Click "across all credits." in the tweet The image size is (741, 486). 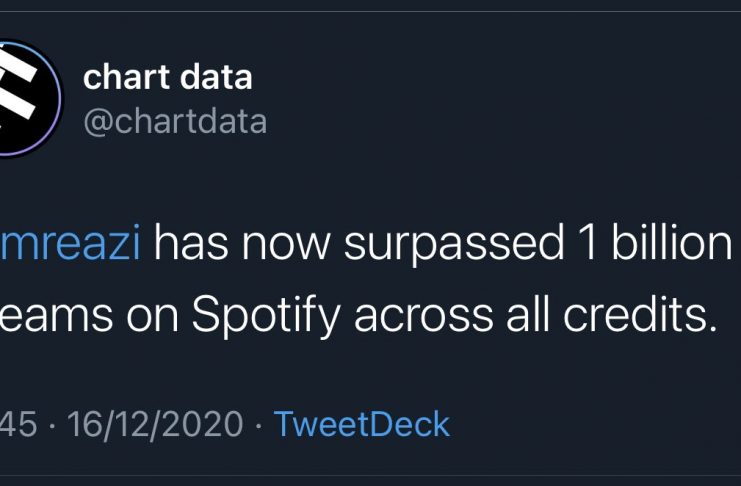coord(533,316)
